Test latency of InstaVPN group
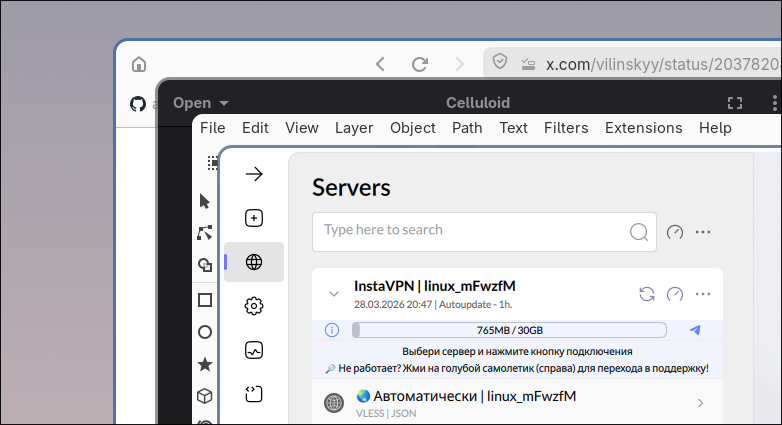Screen dimensions: 782x425 point(675,294)
